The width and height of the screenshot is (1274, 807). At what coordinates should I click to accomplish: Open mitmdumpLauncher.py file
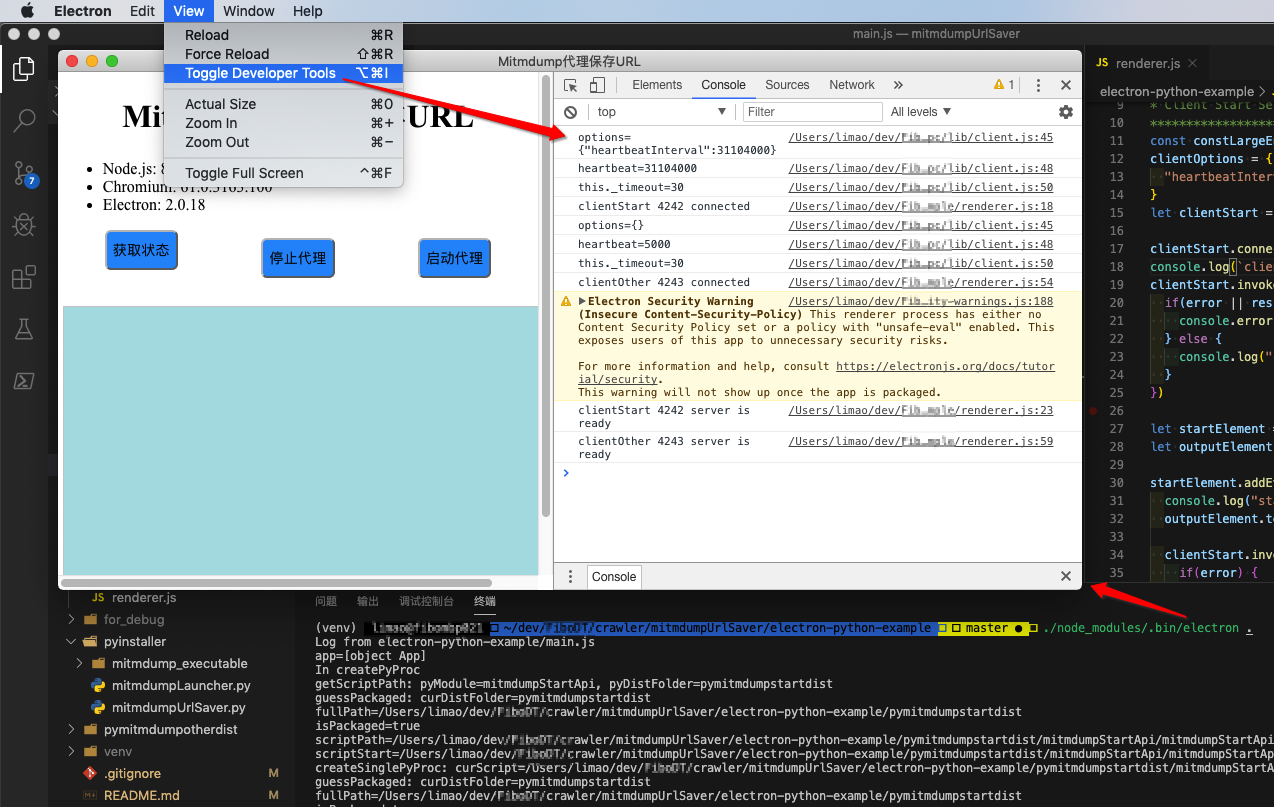[x=181, y=685]
